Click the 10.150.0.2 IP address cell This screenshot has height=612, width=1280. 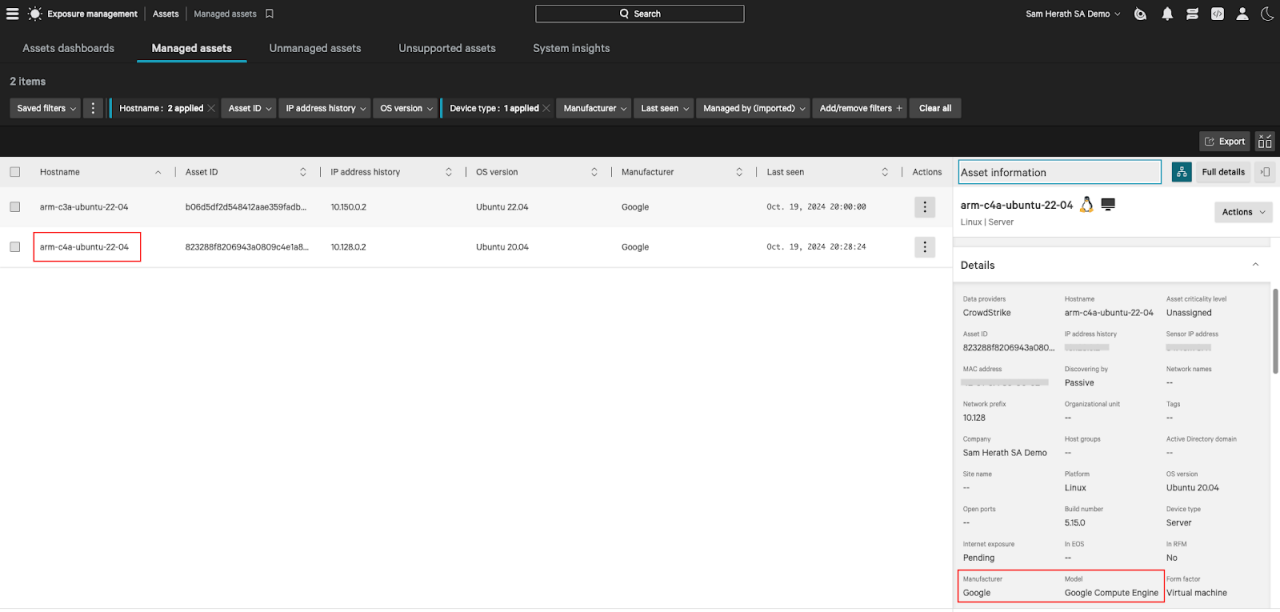tap(348, 207)
